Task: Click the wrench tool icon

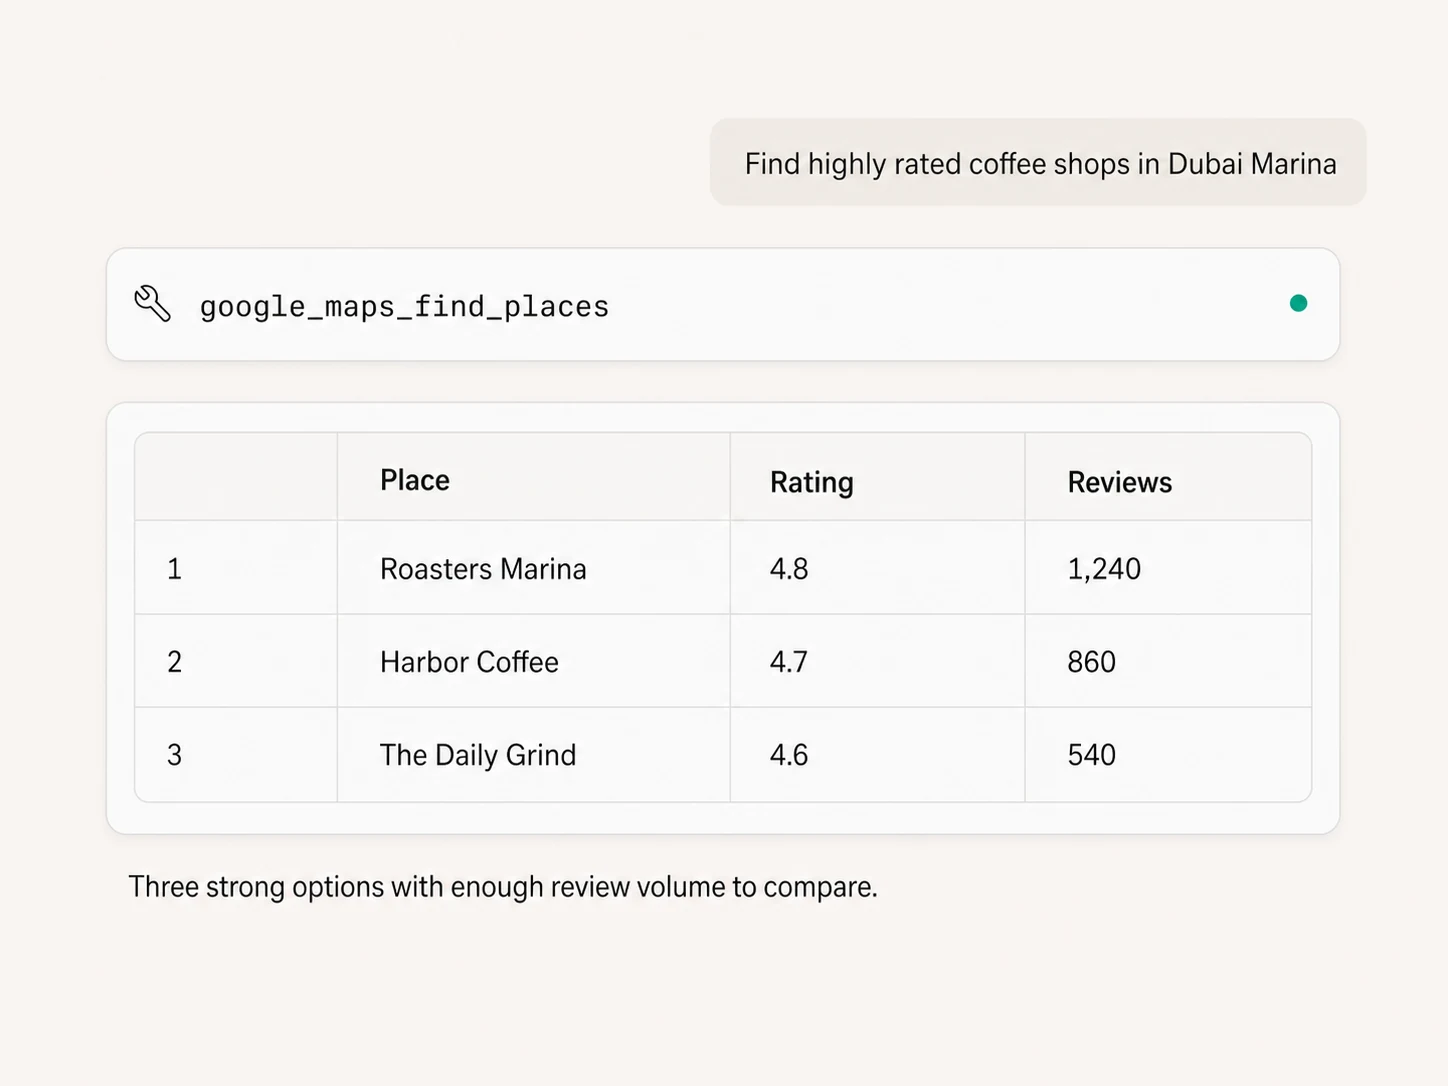Action: (x=153, y=304)
